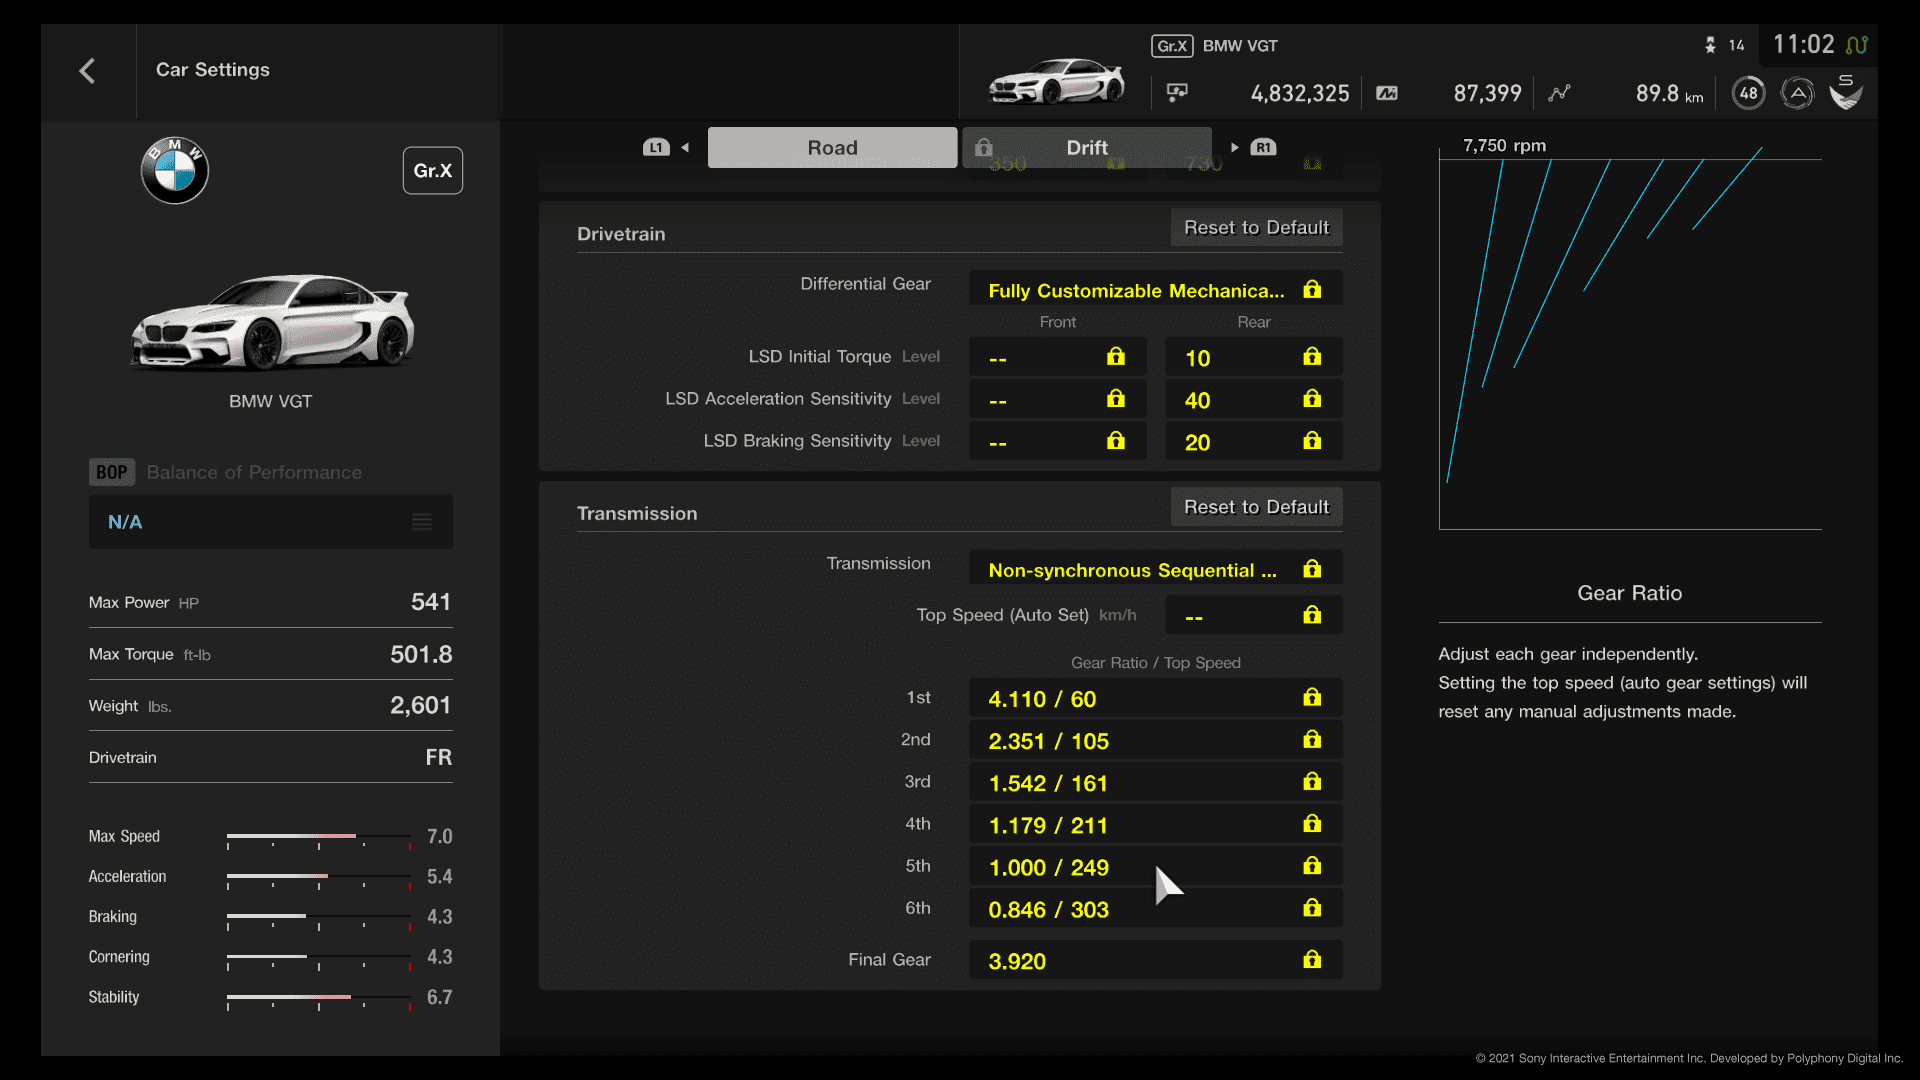
Task: Switch to the Road tuning tab
Action: pos(832,146)
